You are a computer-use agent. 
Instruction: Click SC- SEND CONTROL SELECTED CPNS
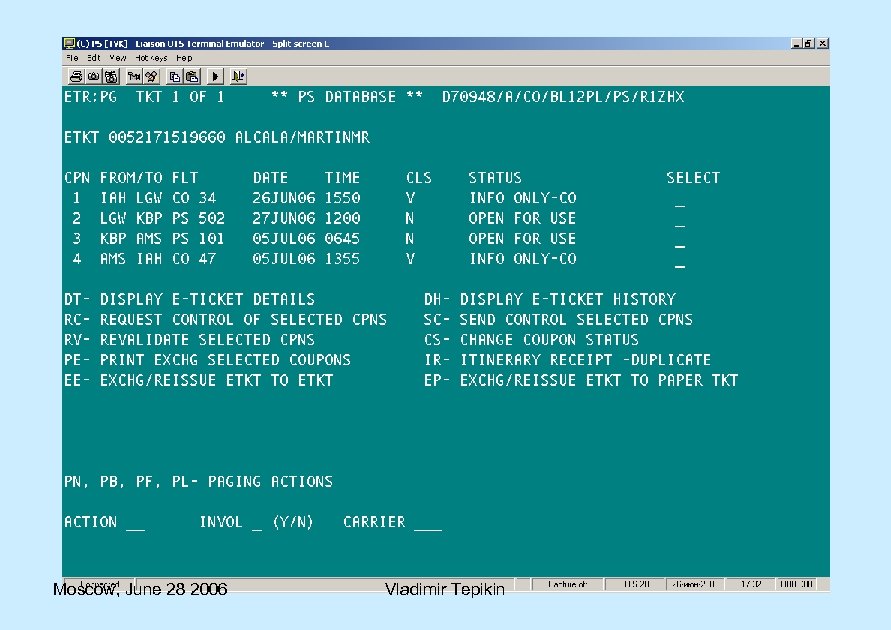click(x=558, y=320)
